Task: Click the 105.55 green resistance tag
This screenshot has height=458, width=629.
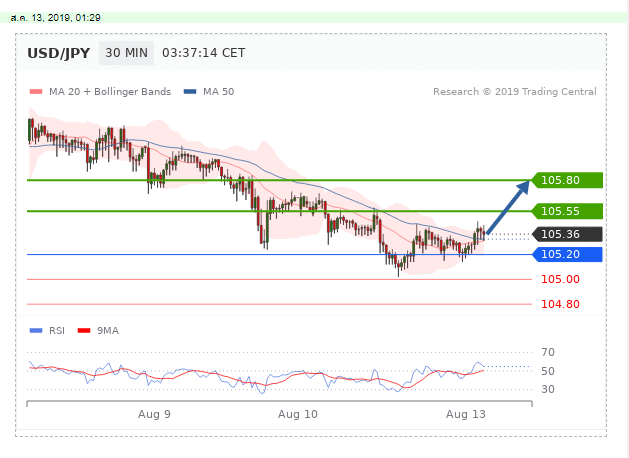Action: [x=567, y=211]
